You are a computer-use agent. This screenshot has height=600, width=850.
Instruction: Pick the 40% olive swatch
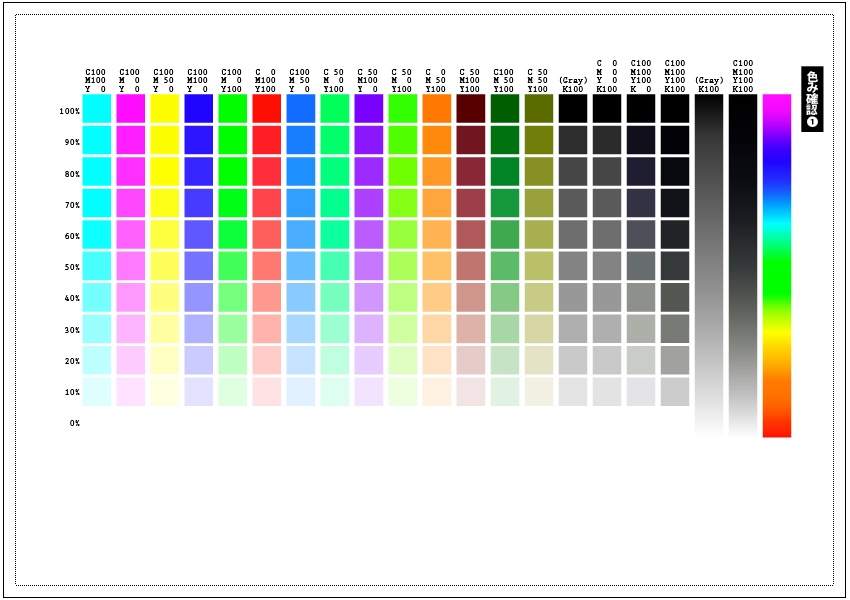[x=539, y=297]
